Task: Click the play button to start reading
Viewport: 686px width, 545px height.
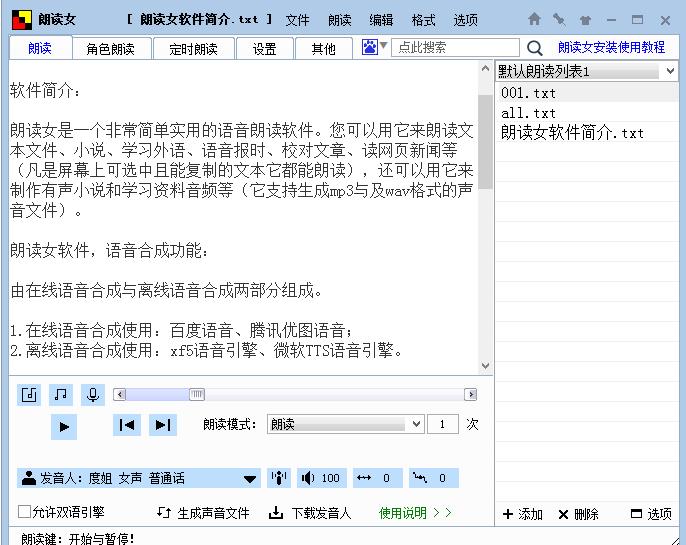Action: [x=63, y=426]
